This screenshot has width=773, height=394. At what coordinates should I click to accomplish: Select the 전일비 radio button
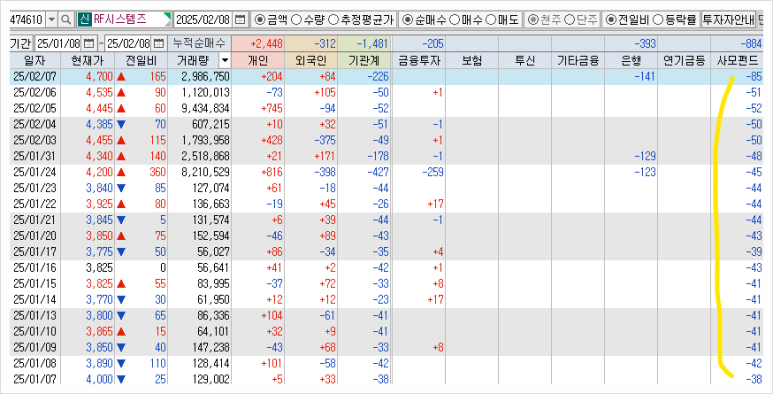coord(611,20)
